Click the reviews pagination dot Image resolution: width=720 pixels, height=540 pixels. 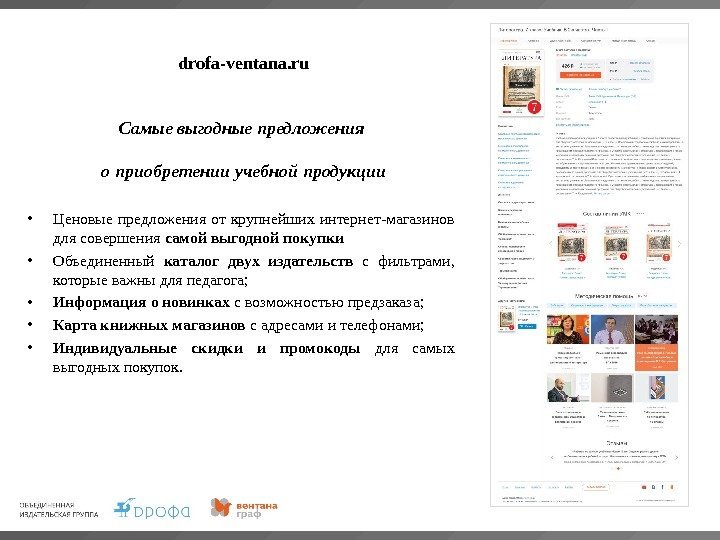click(618, 468)
